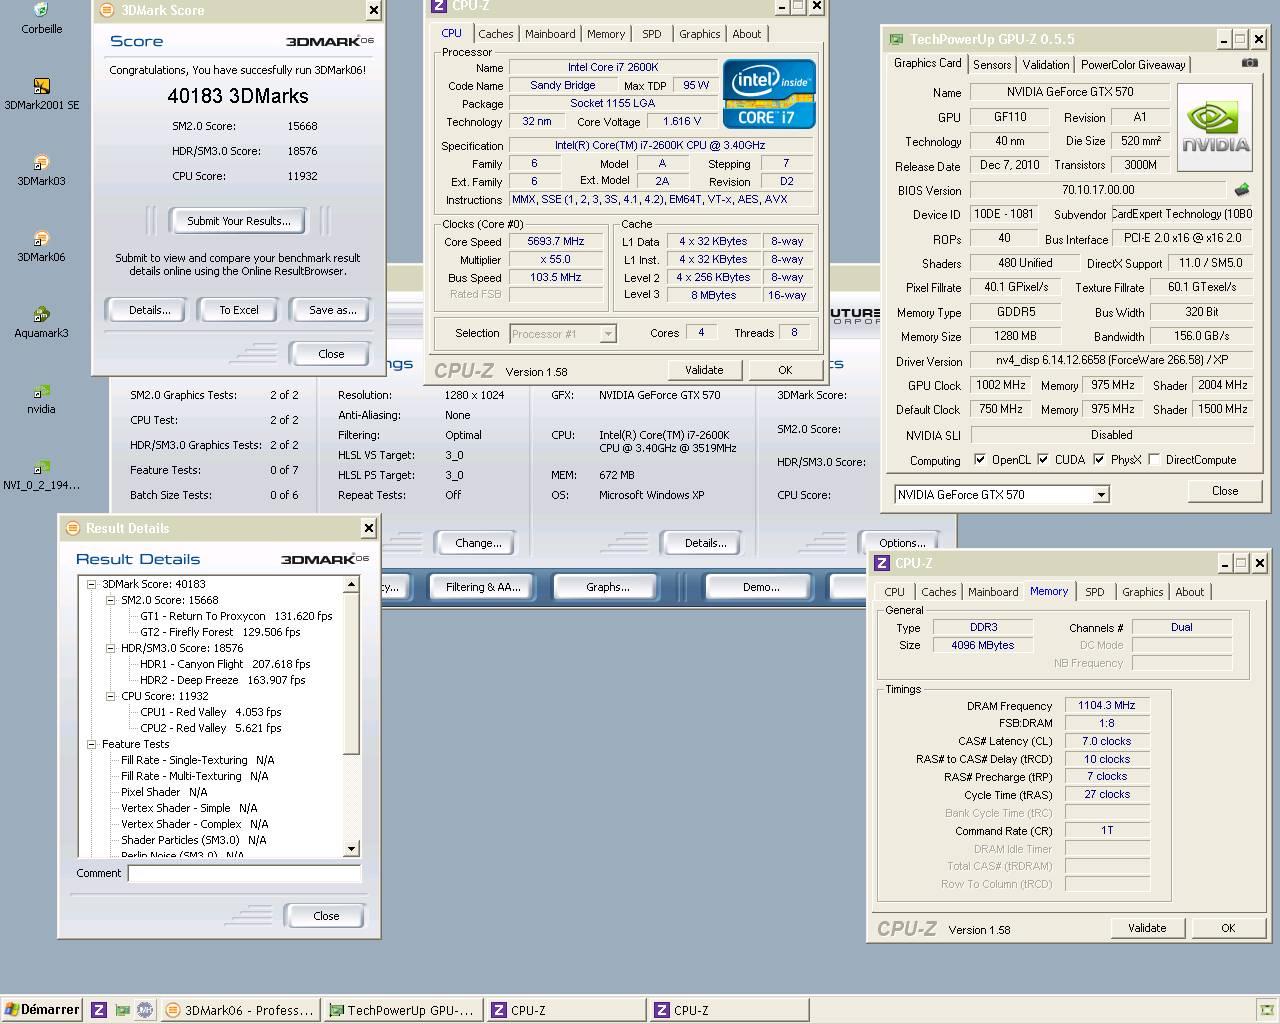1280x1024 pixels.
Task: Collapse the HDR/SM3.0 Score: 18576 node
Action: pos(111,648)
